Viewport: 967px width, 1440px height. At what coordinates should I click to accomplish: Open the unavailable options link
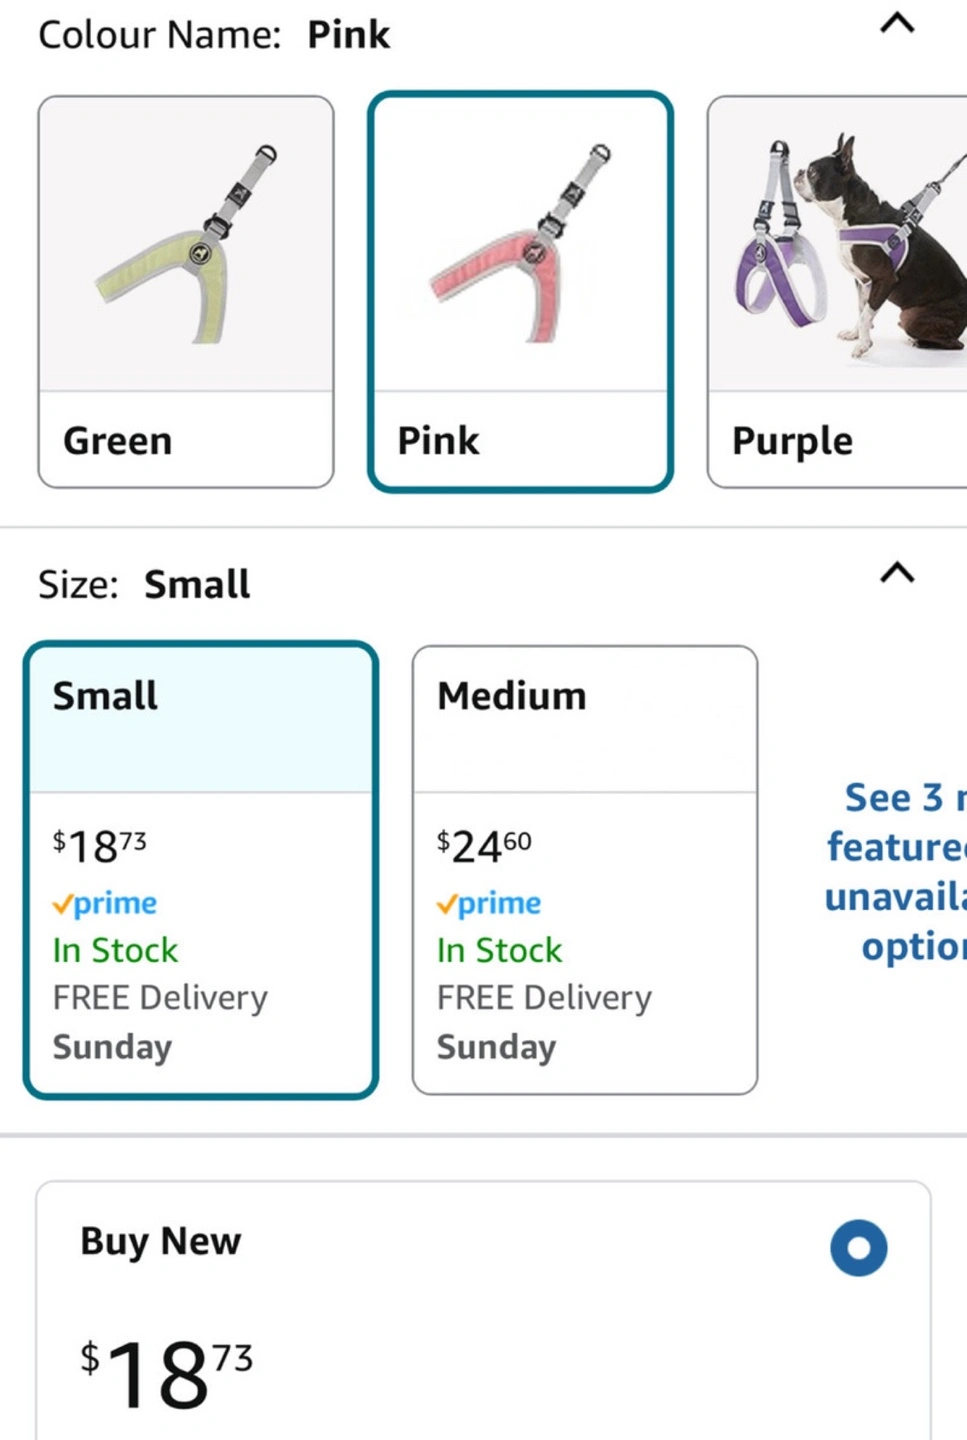895,871
